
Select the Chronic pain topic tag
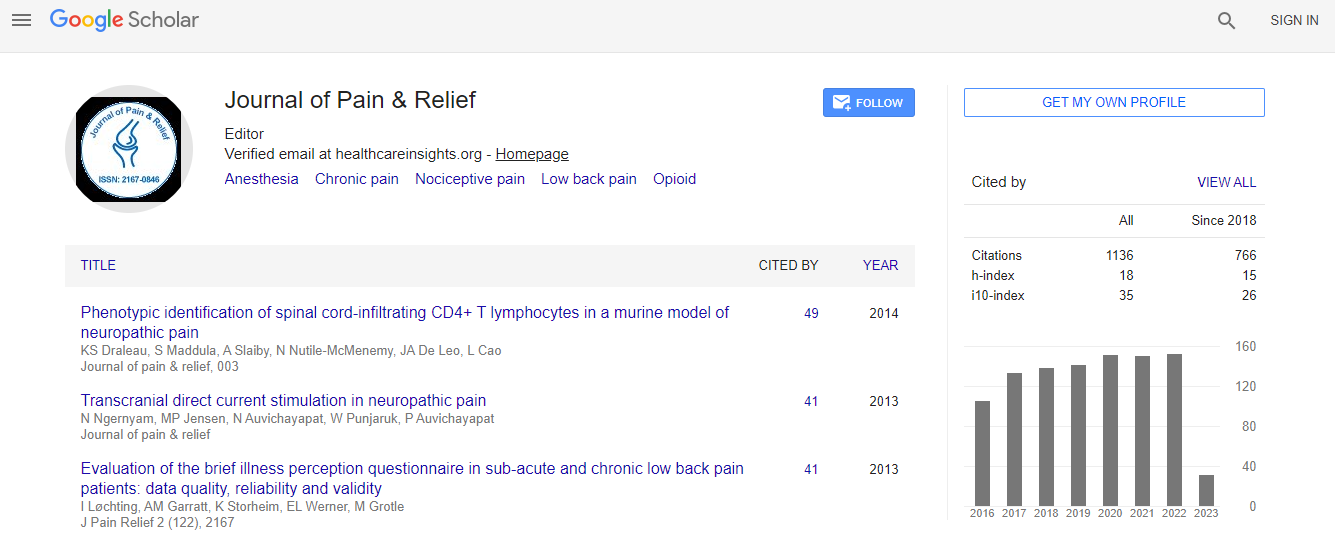pos(356,179)
